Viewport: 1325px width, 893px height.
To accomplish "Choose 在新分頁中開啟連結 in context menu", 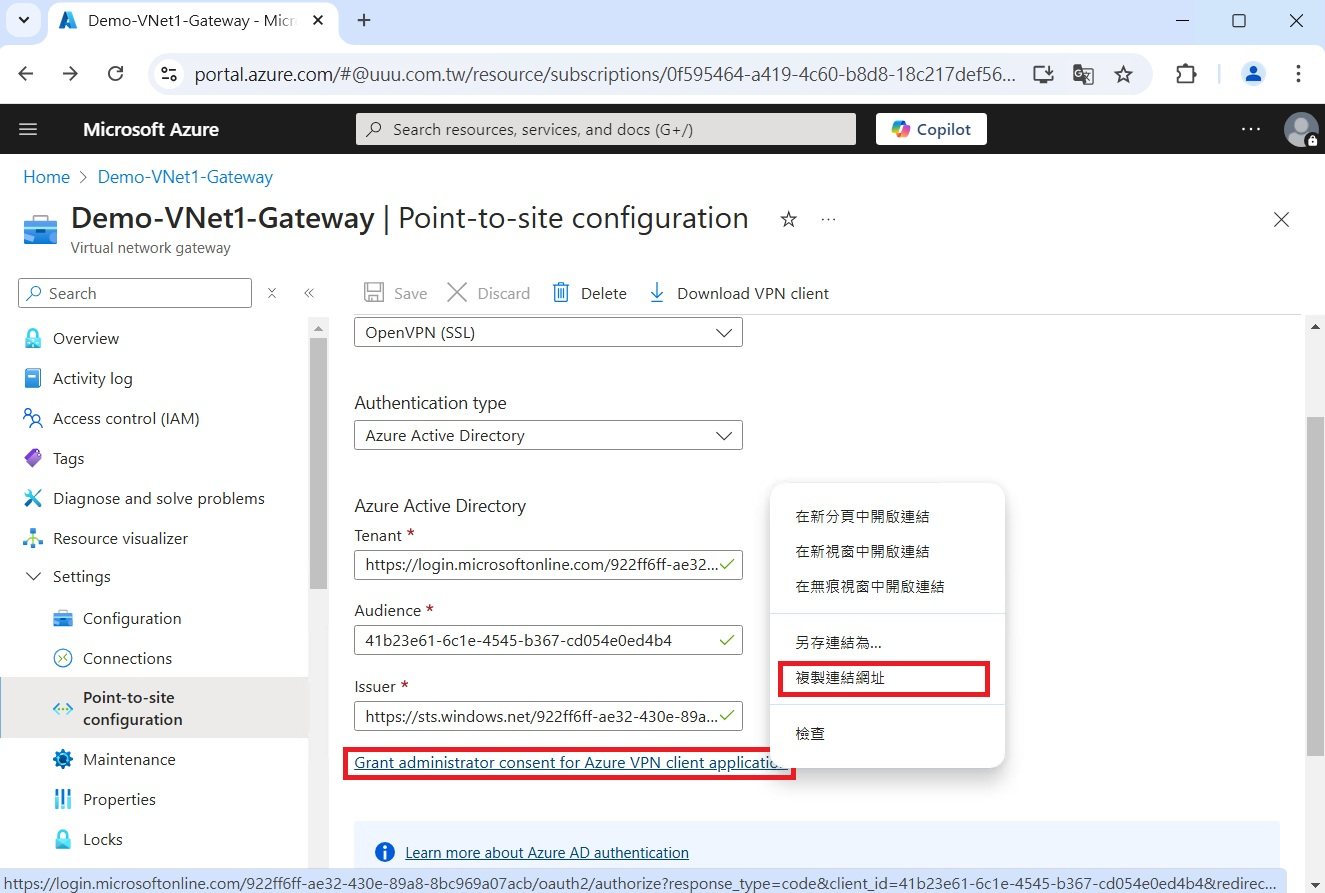I will click(x=862, y=517).
